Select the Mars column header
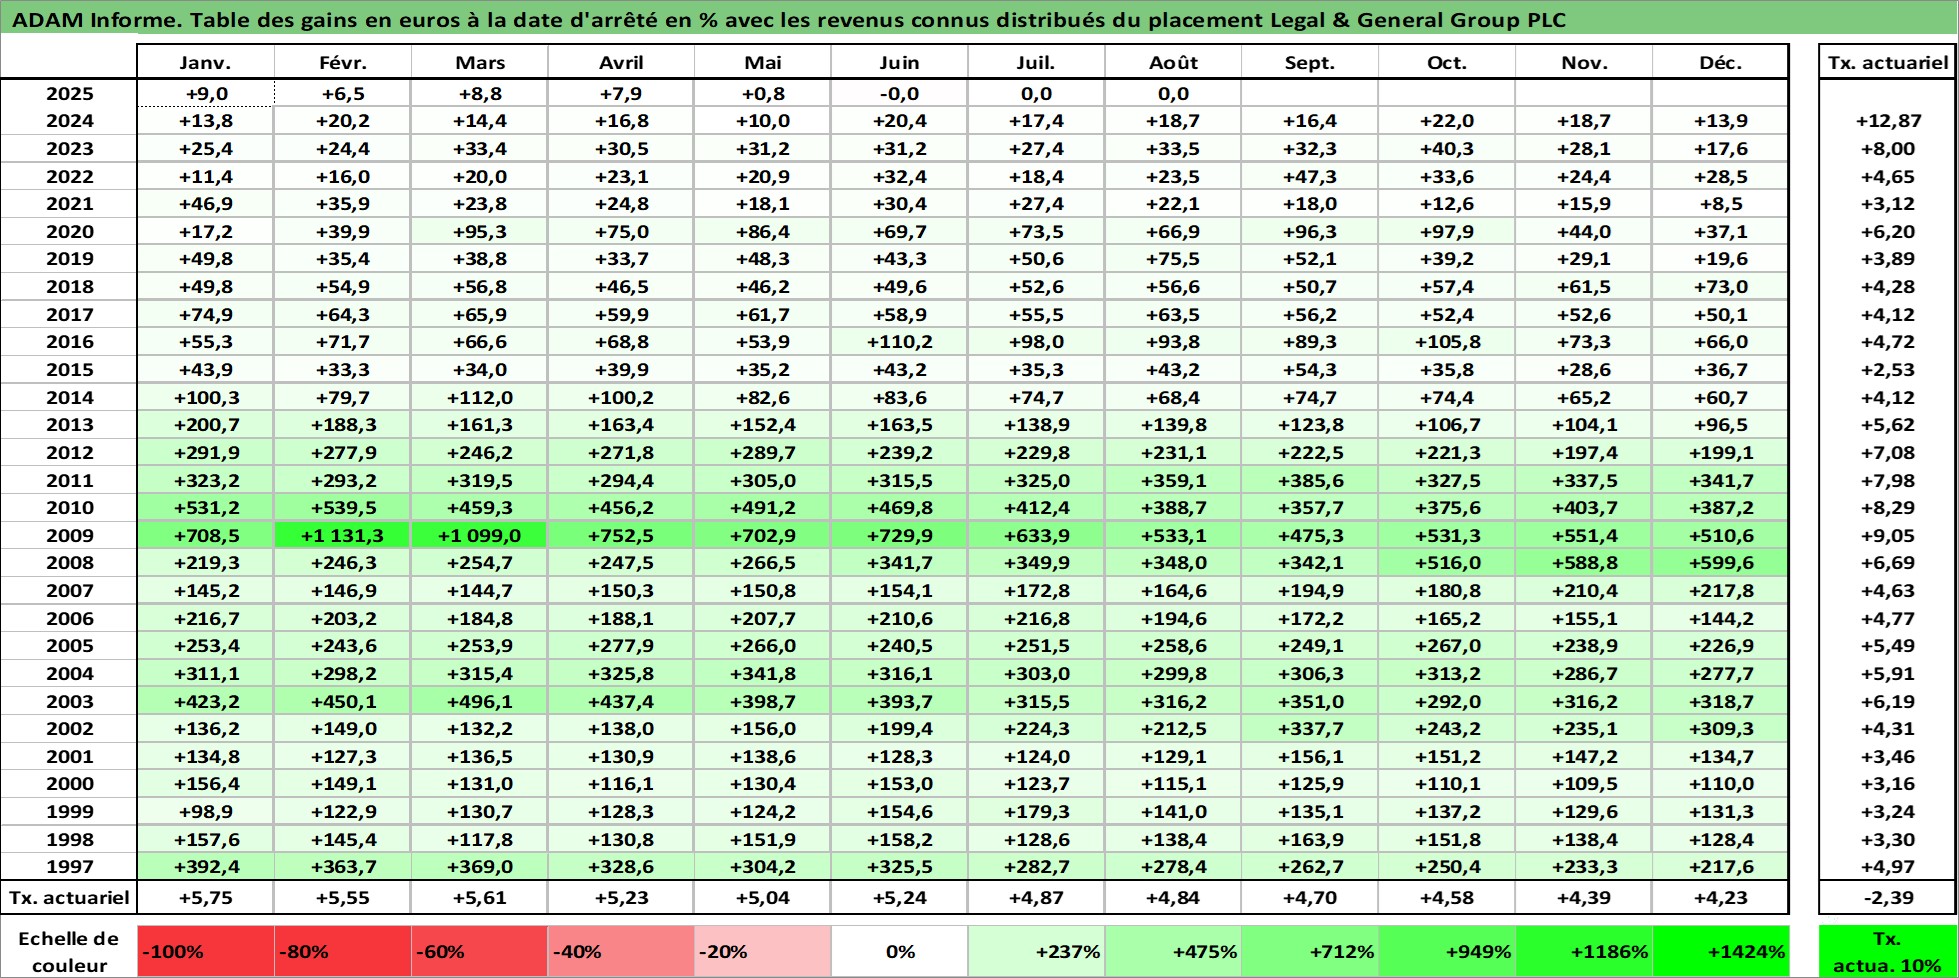The image size is (1959, 978). (480, 62)
